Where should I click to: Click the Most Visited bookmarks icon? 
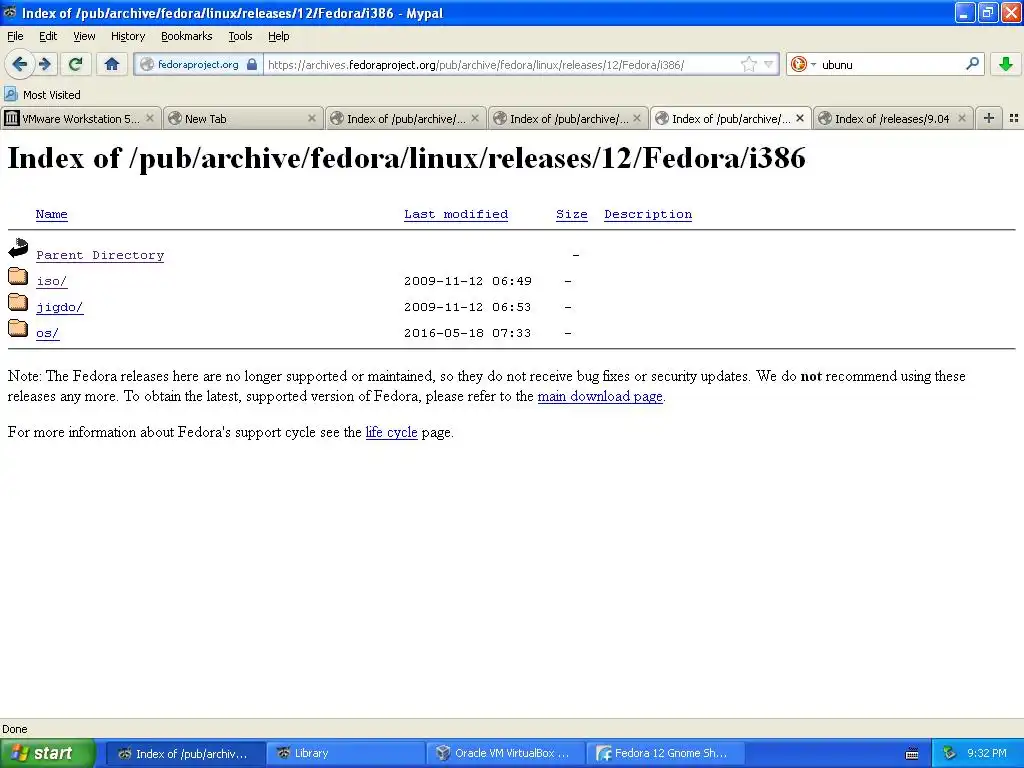tap(11, 94)
